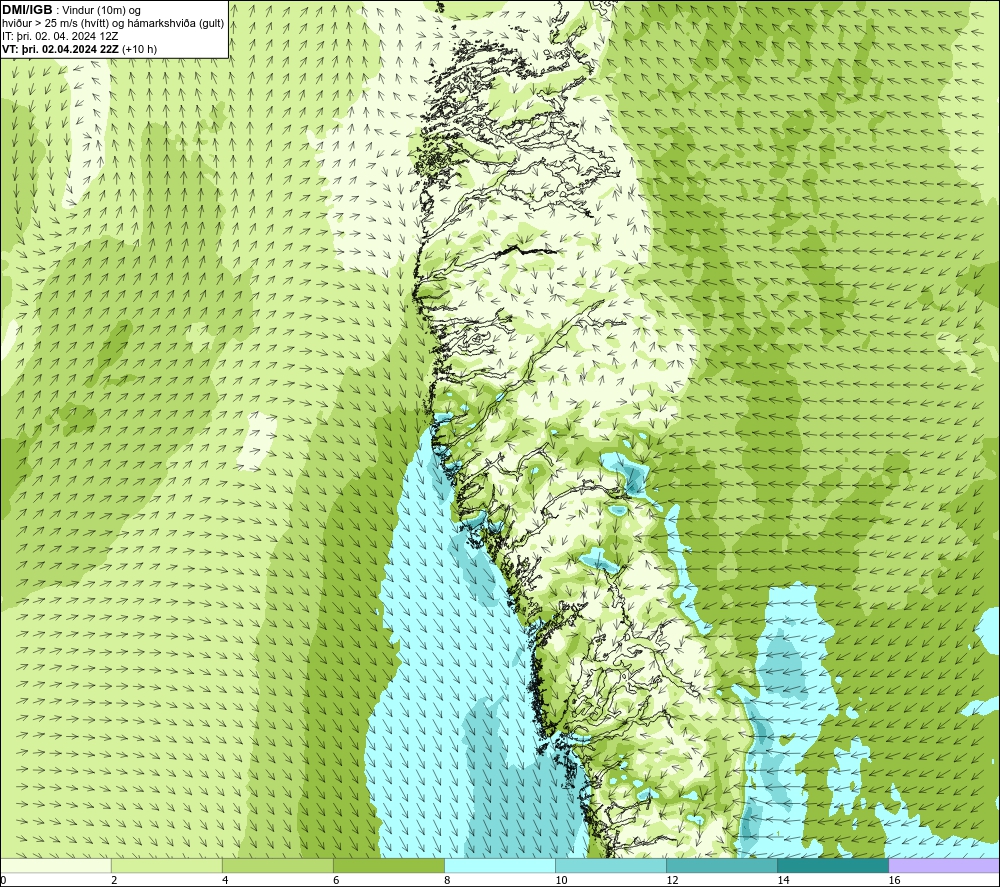Viewport: 1000px width, 887px height.
Task: Click the legend value 2
Action: (114, 881)
